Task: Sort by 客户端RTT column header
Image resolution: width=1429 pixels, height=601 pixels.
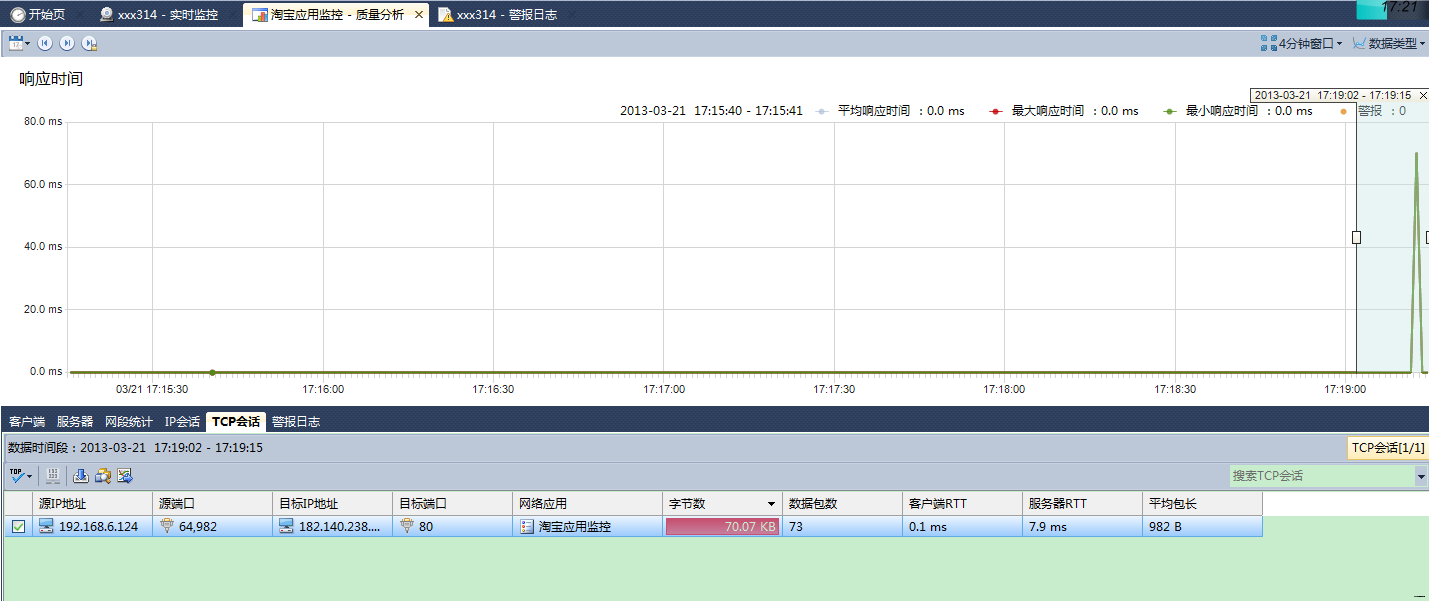Action: (x=962, y=503)
